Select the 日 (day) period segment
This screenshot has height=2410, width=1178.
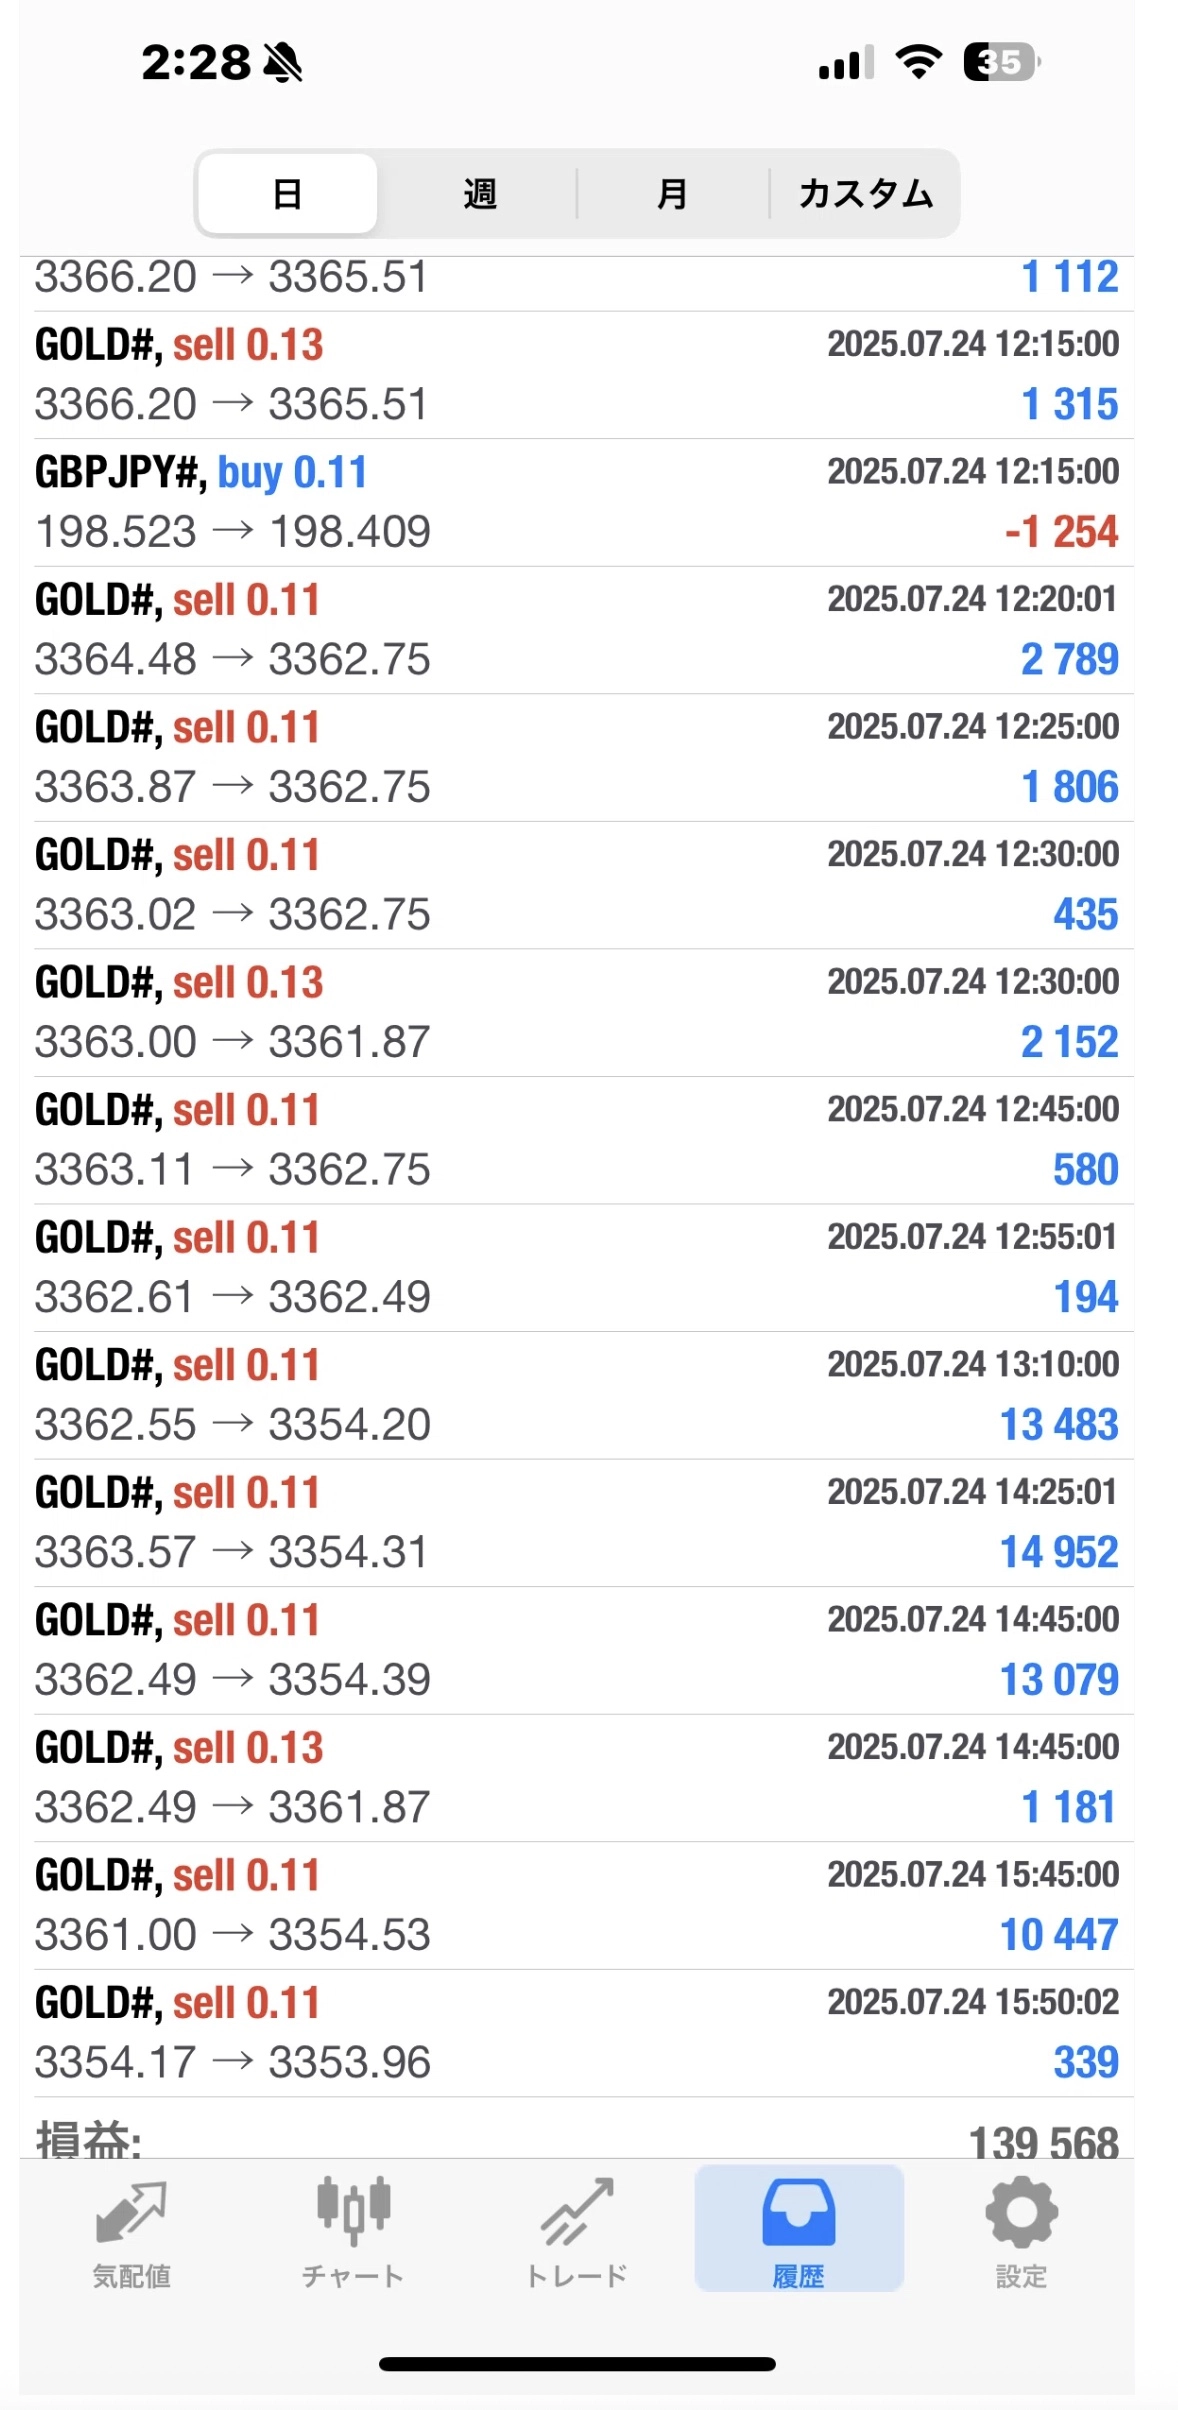coord(288,194)
